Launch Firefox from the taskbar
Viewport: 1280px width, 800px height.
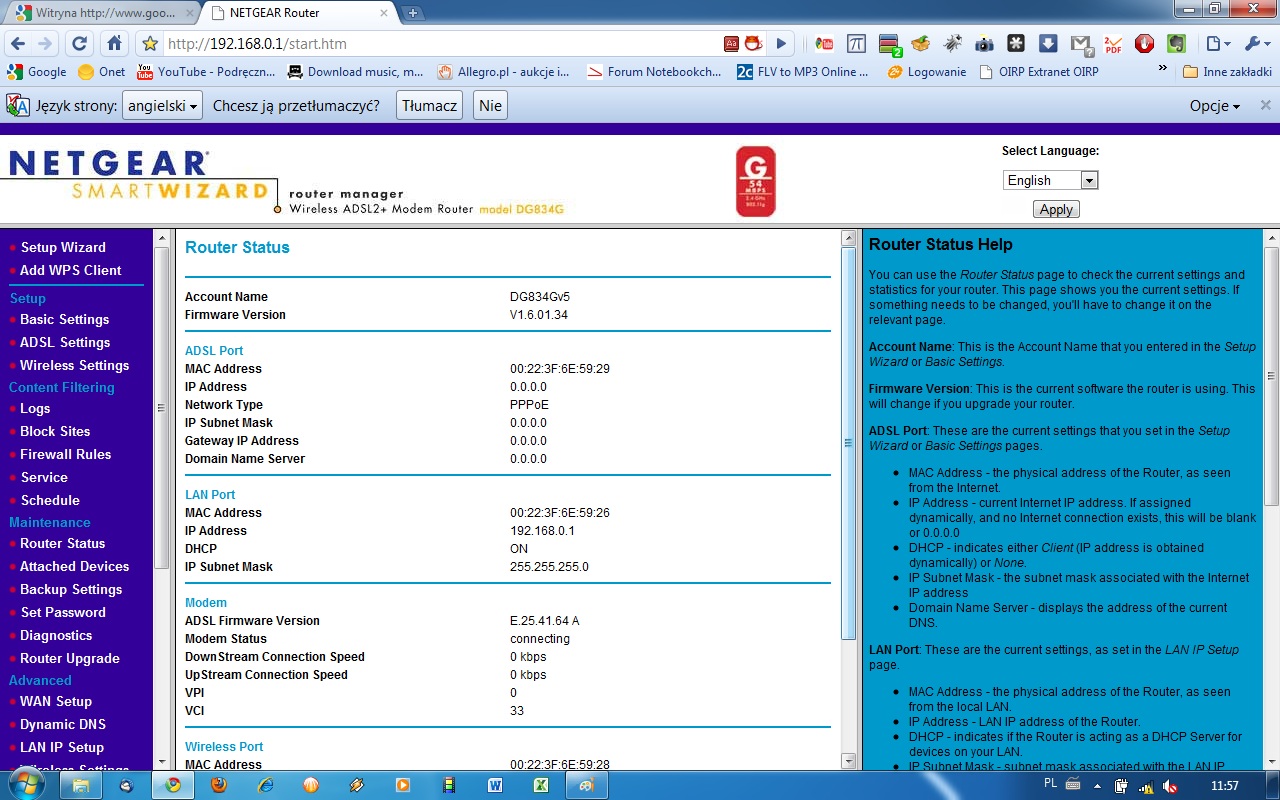click(x=218, y=785)
